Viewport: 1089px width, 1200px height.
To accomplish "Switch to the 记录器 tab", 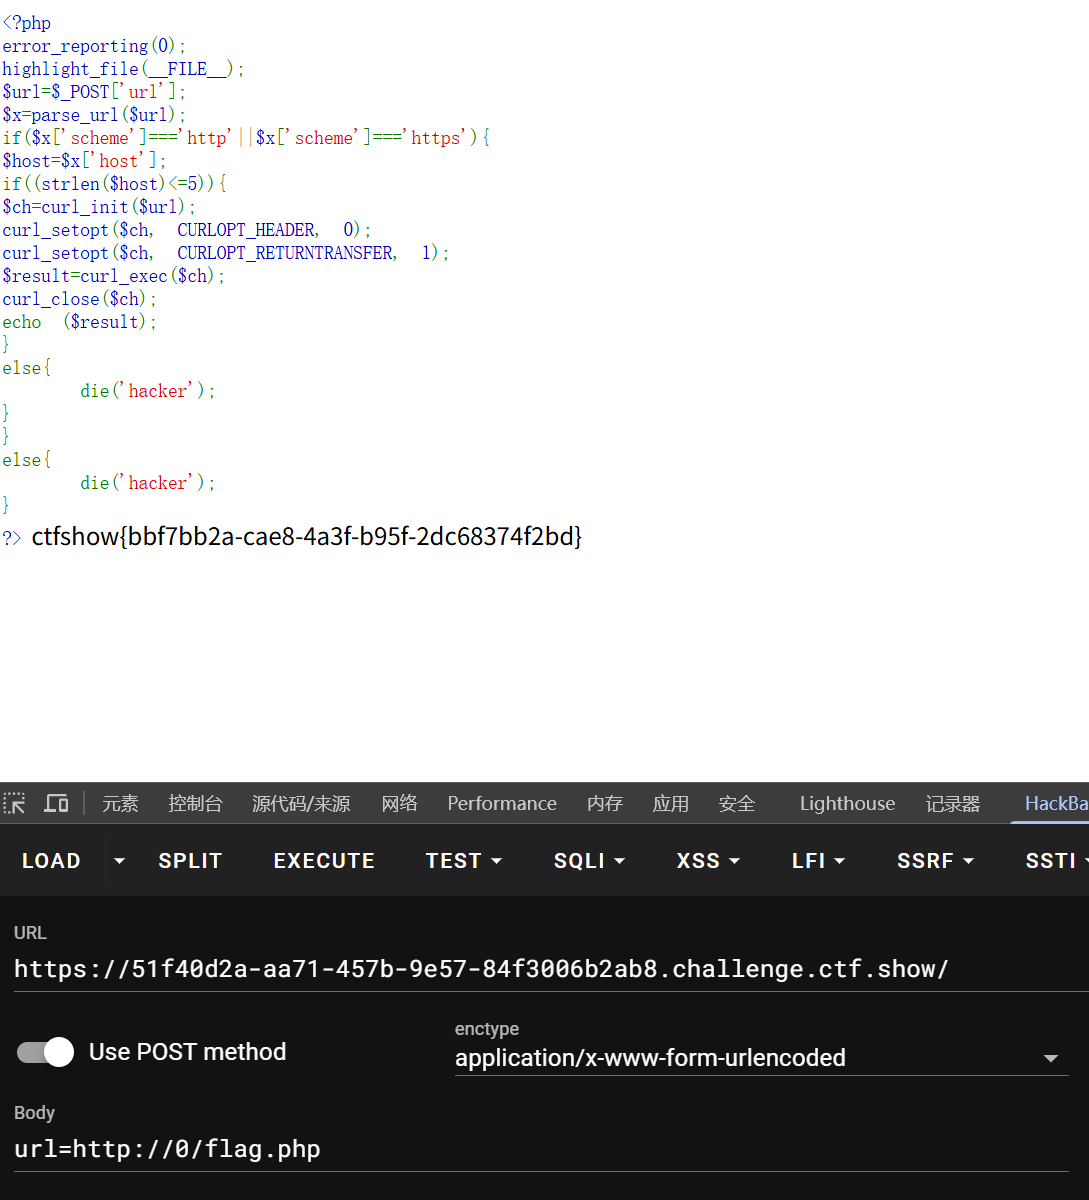I will [953, 804].
